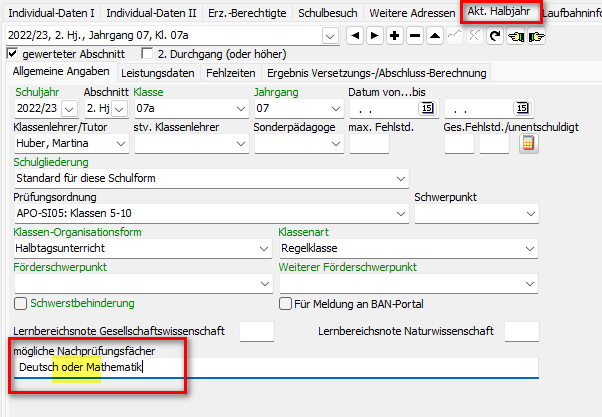Enable 2. Durchgang (oder höher) checkbox
This screenshot has height=417, width=602.
click(147, 53)
